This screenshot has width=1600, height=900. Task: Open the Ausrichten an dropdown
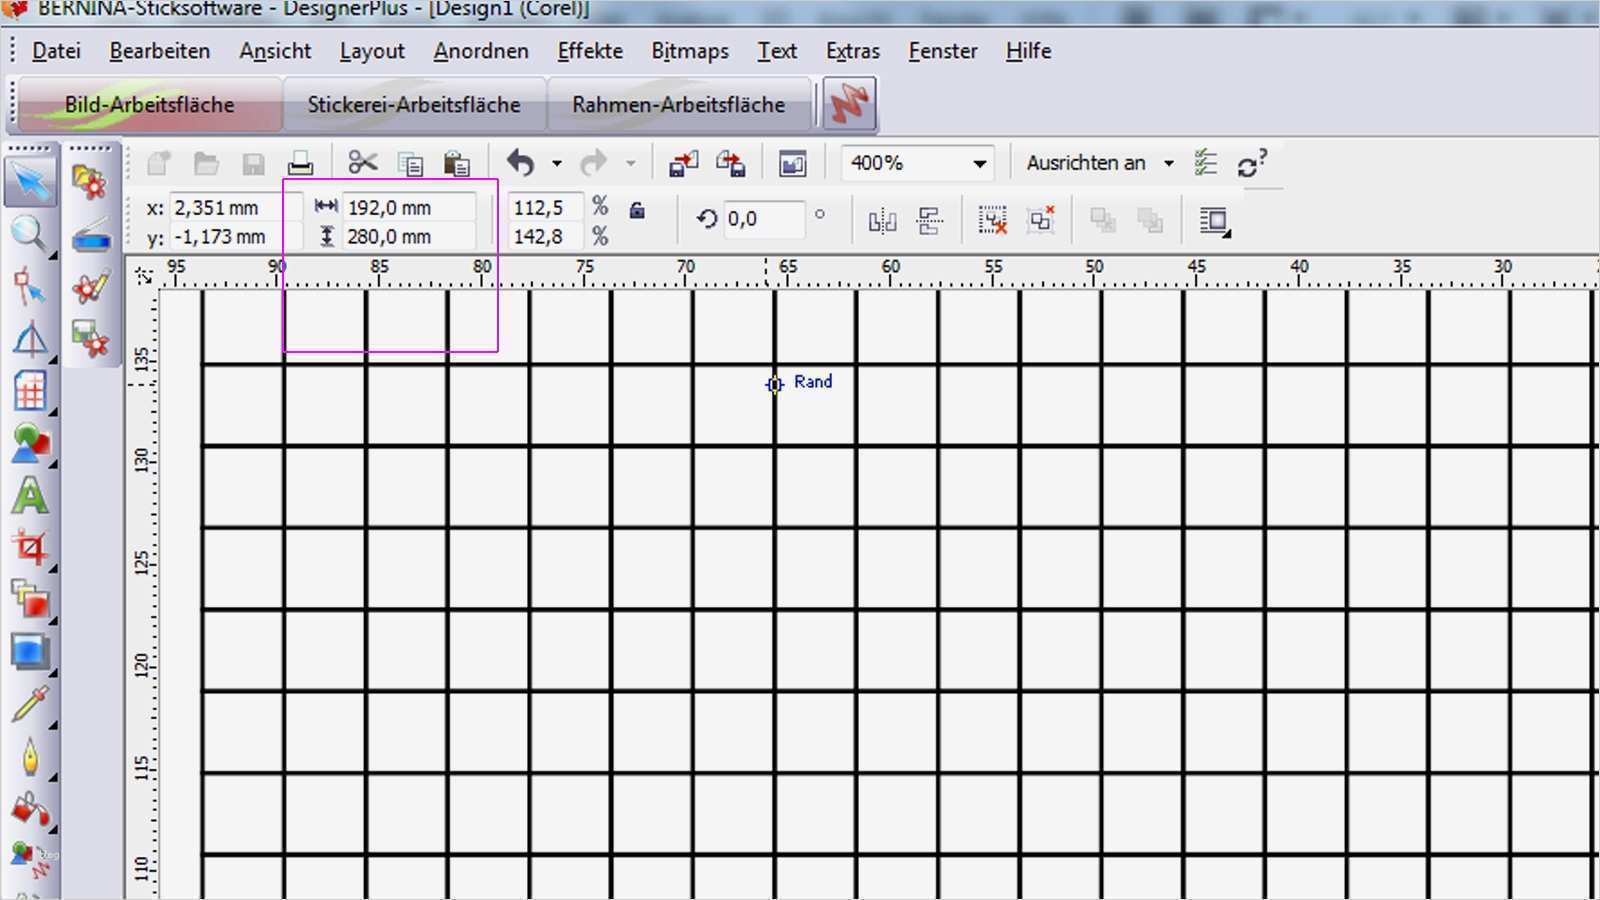(x=1168, y=163)
